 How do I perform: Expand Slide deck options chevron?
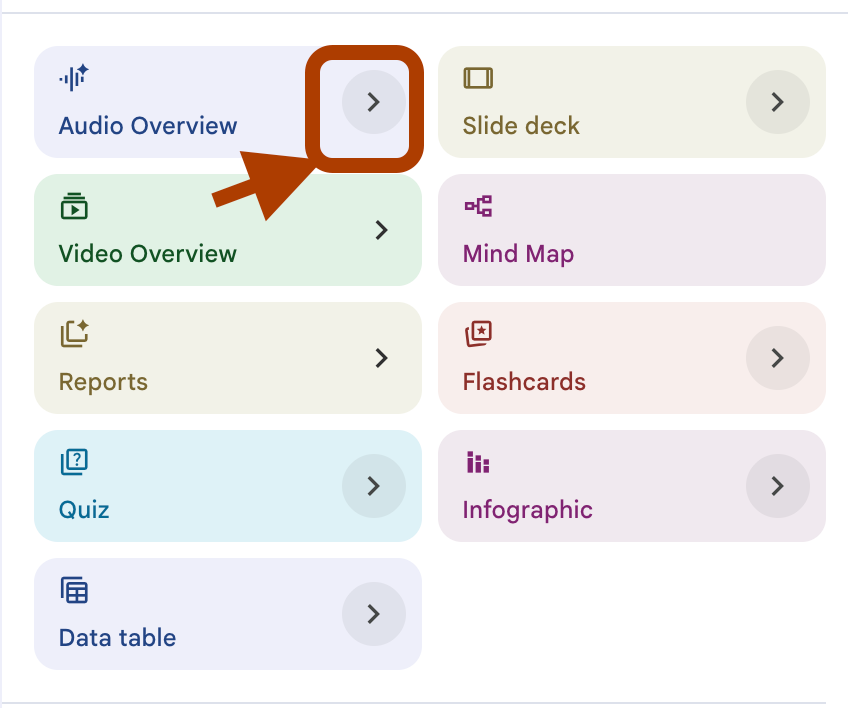[778, 102]
